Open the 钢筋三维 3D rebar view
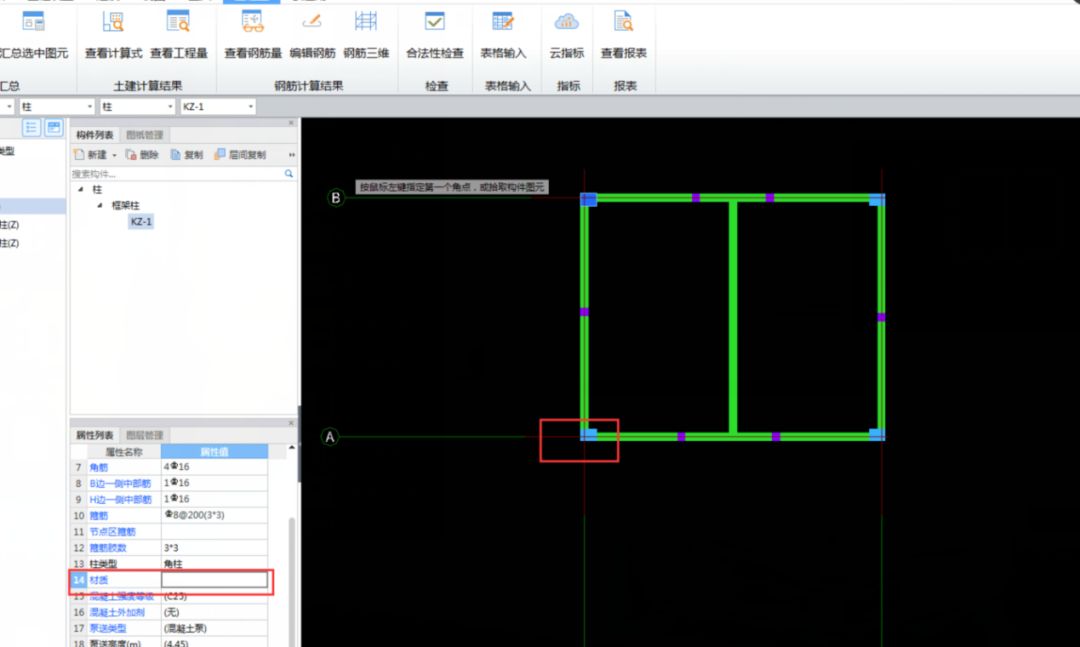The image size is (1080, 647). pos(366,32)
